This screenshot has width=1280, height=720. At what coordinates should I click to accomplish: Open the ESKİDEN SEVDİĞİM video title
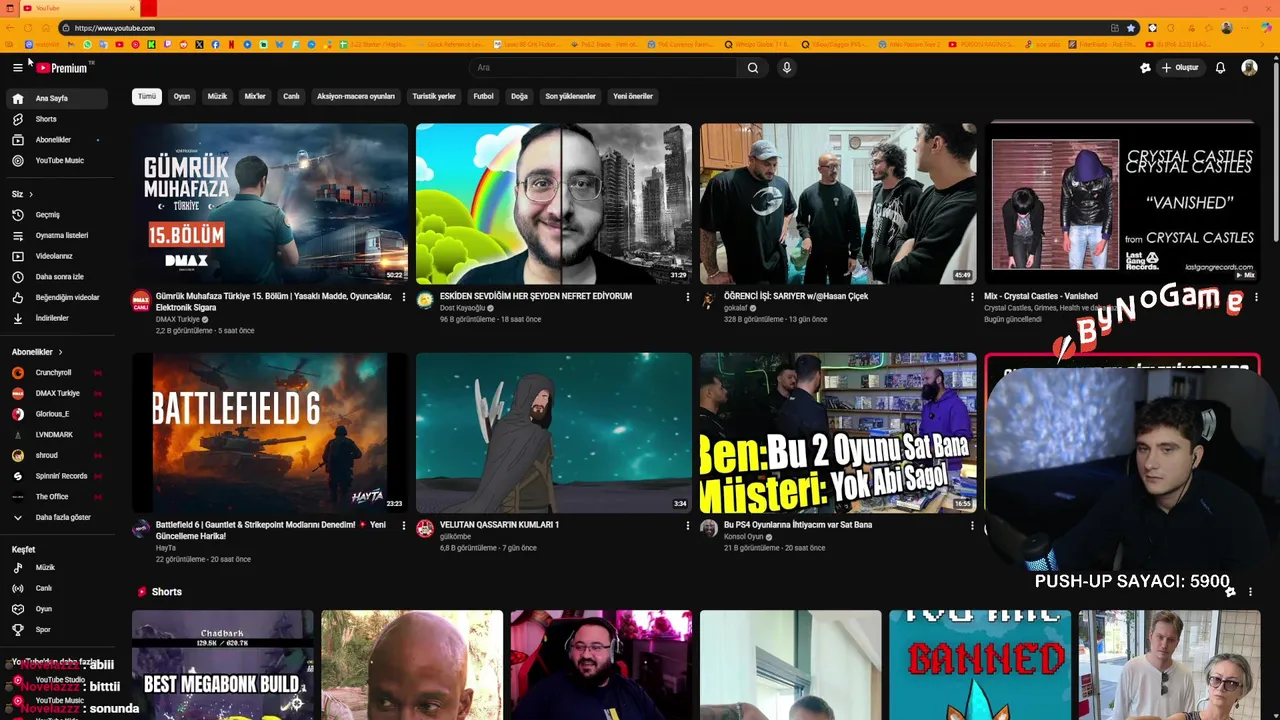point(536,296)
